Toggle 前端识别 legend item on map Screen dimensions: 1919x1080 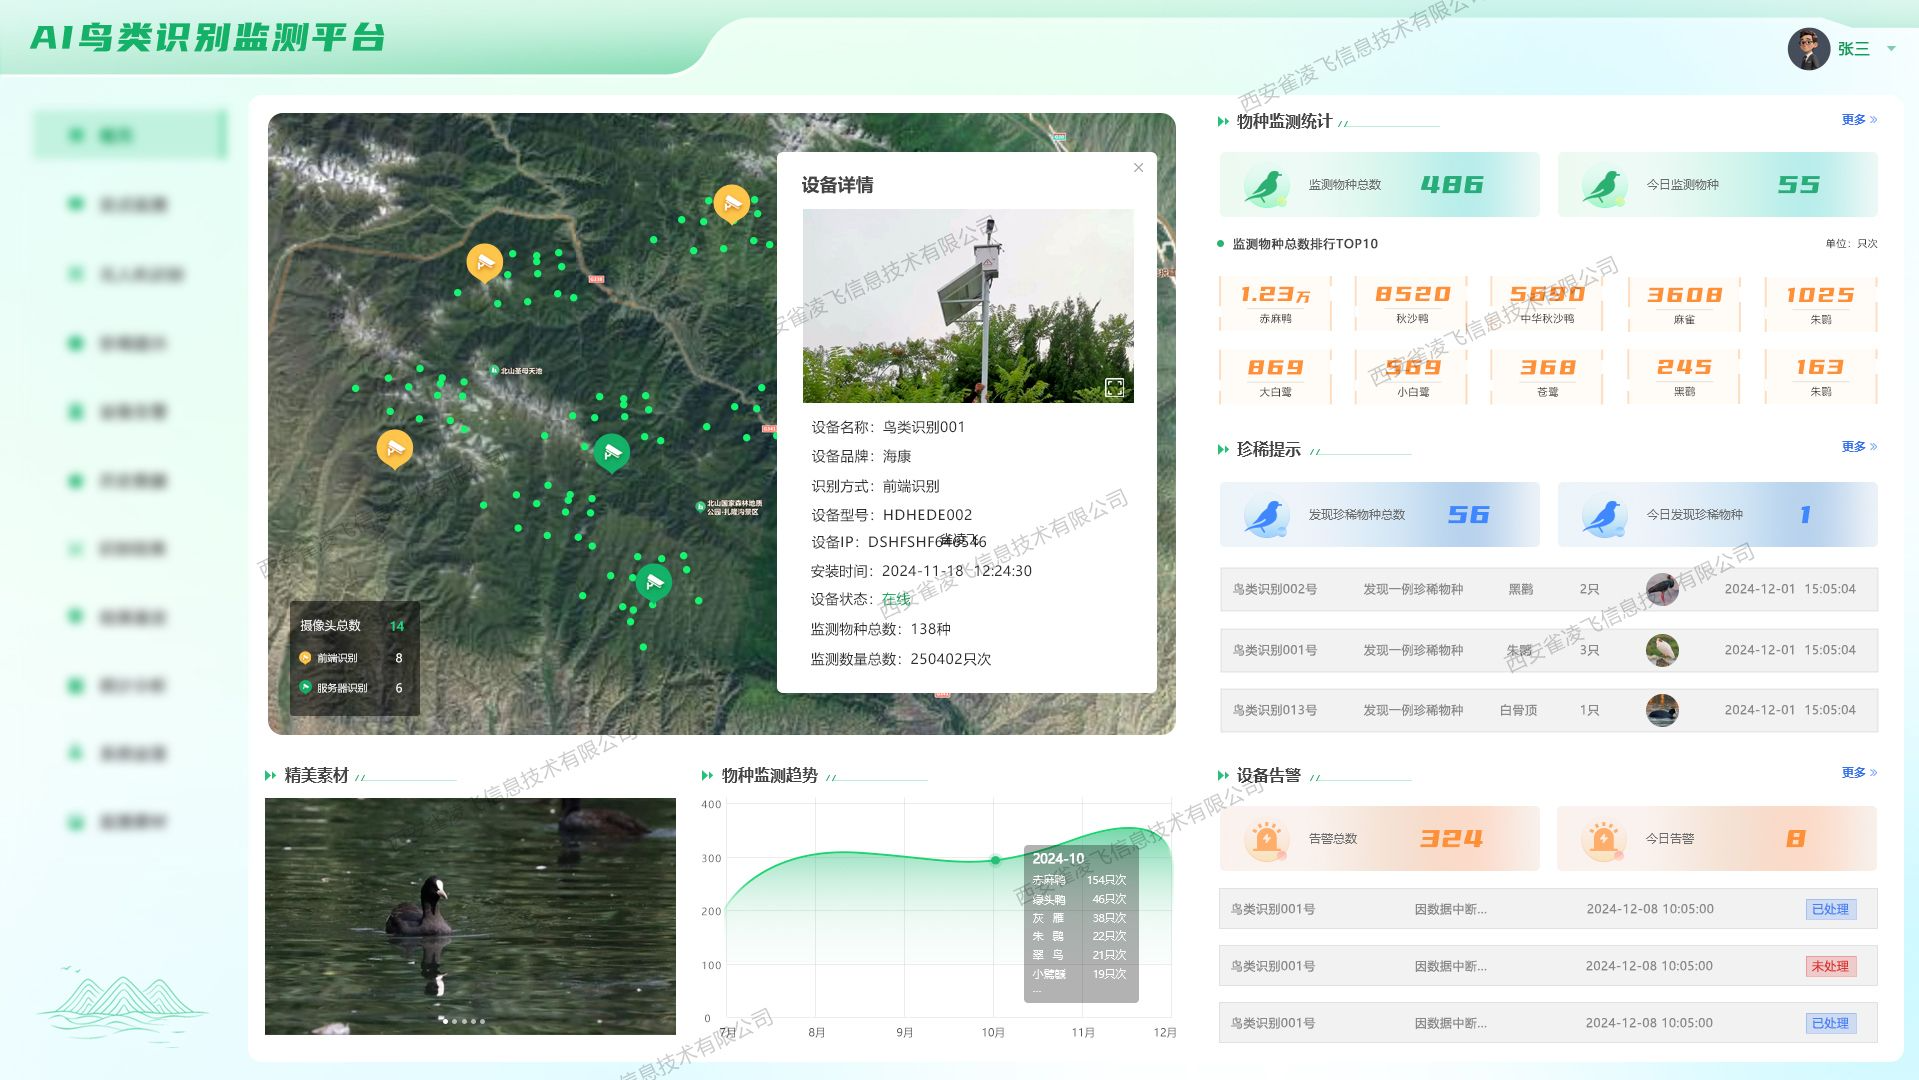336,658
